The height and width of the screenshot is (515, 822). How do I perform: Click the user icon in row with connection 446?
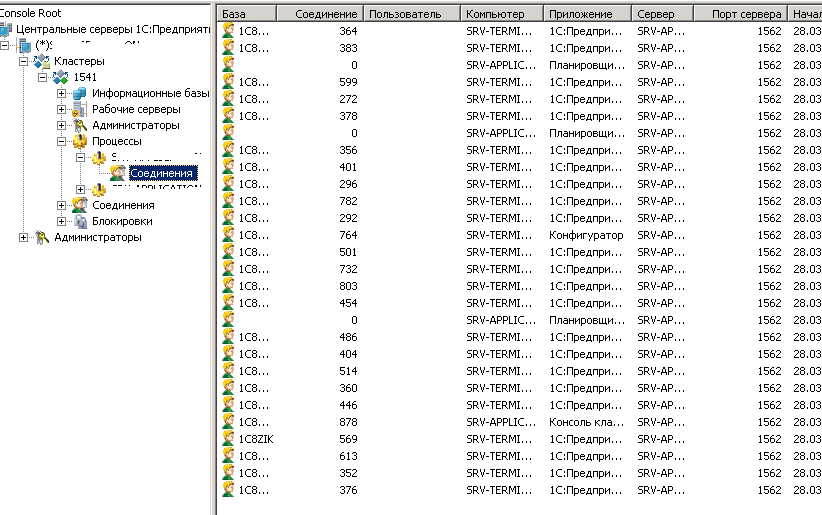[x=228, y=405]
